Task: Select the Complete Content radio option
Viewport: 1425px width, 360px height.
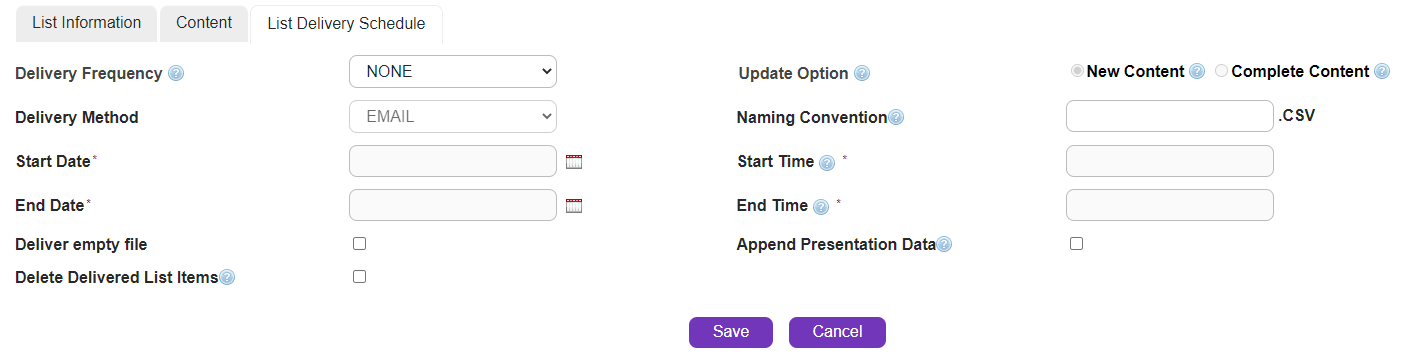Action: point(1222,71)
